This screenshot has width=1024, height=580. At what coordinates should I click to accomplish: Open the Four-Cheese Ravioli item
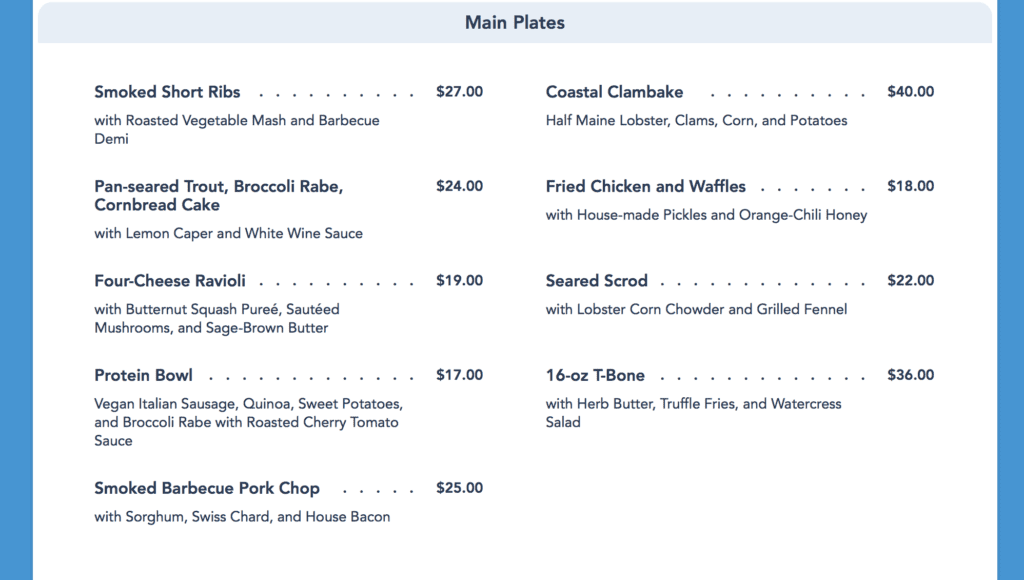[170, 281]
